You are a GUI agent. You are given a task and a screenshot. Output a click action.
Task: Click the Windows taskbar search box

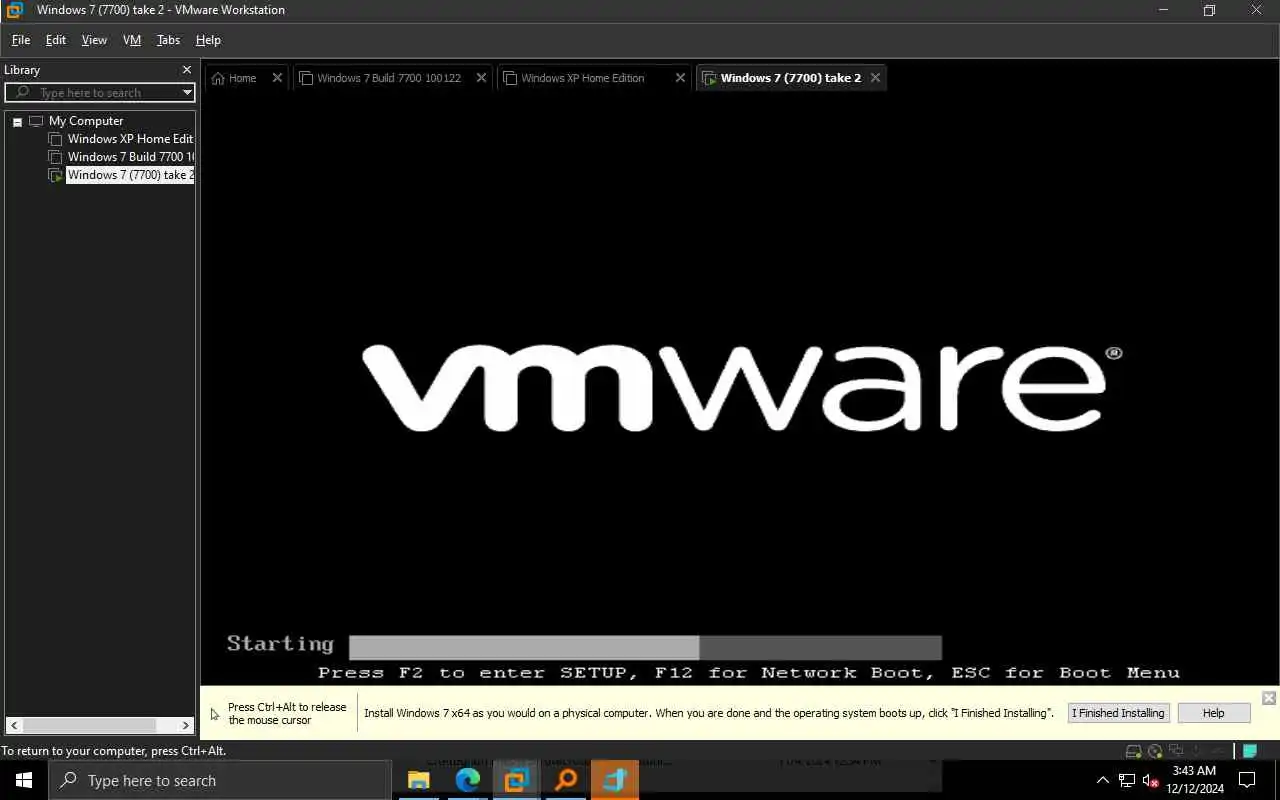[x=220, y=780]
